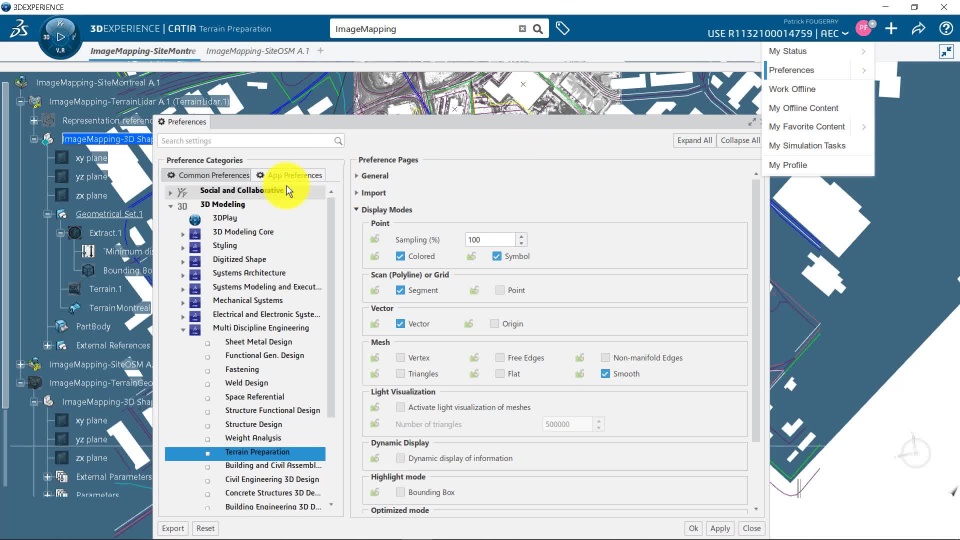
Task: Expand the General preference page
Action: click(x=356, y=176)
